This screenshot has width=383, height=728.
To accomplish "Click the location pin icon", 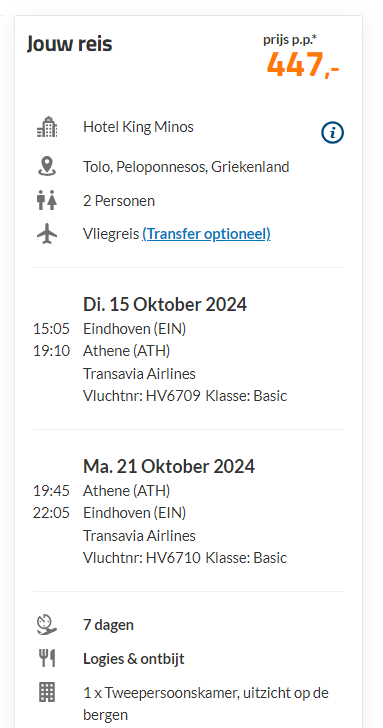I will [47, 166].
